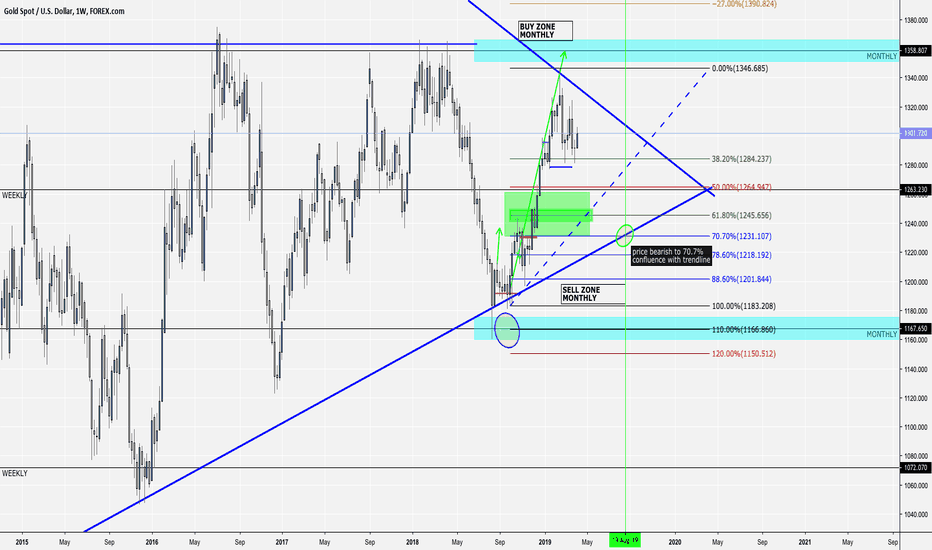This screenshot has height=550, width=932.
Task: Click the 2021 label on time axis
Action: 804,542
